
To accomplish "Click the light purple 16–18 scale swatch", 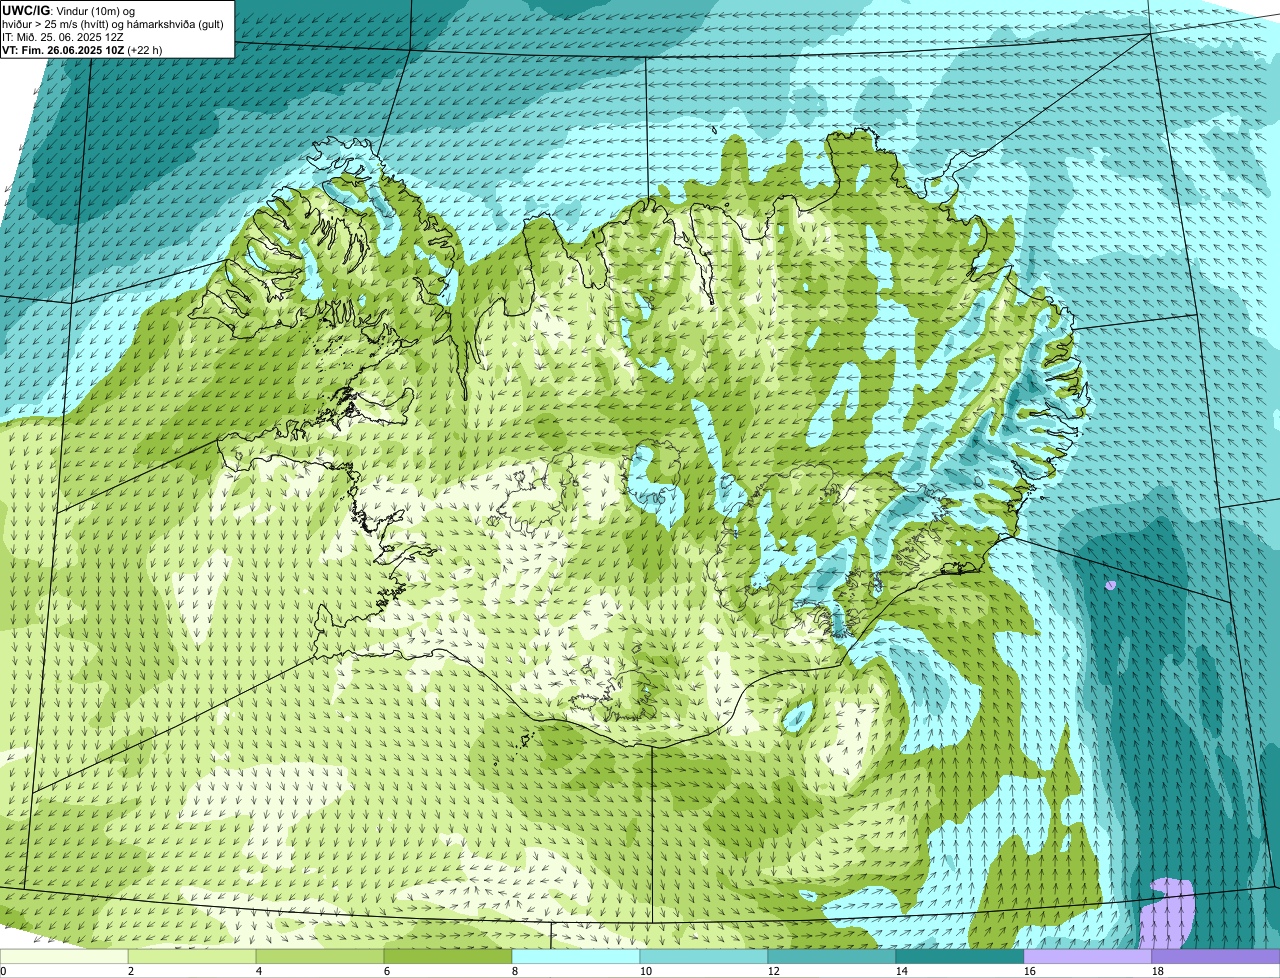I will coord(1088,956).
